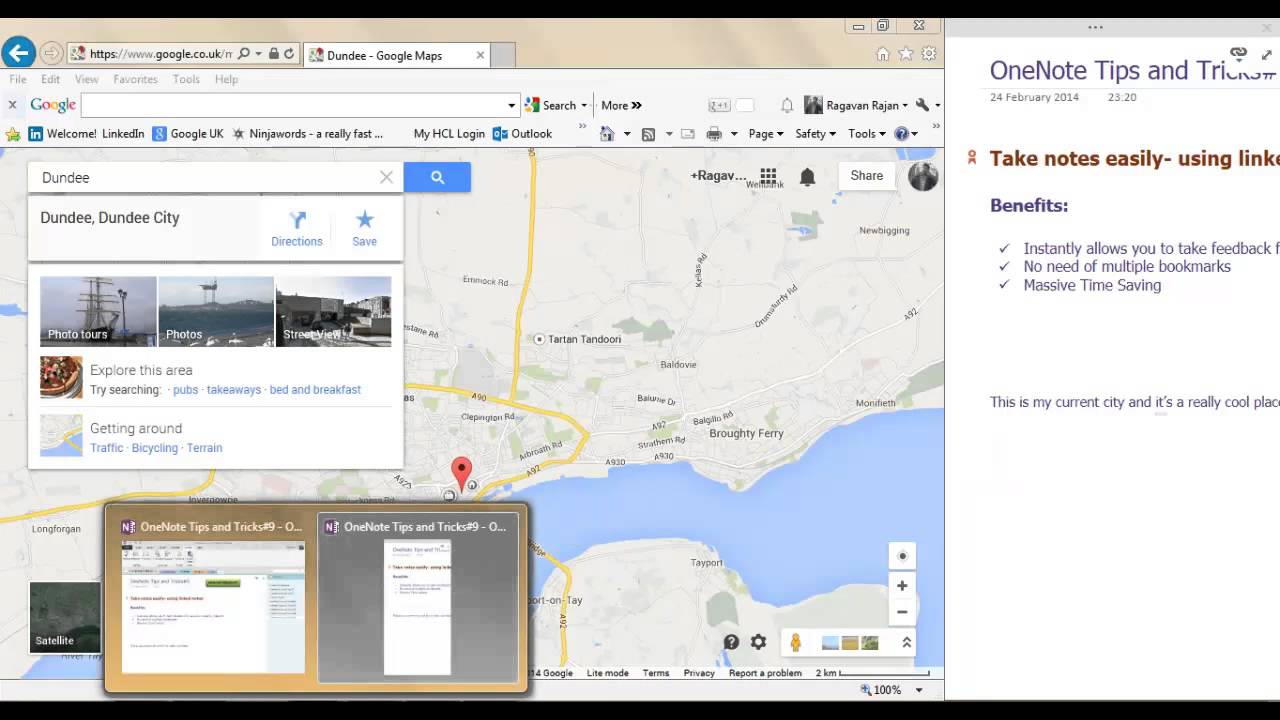Switch to the Satellite view thumbnail
Screen dimensions: 1280x720
(x=64, y=617)
